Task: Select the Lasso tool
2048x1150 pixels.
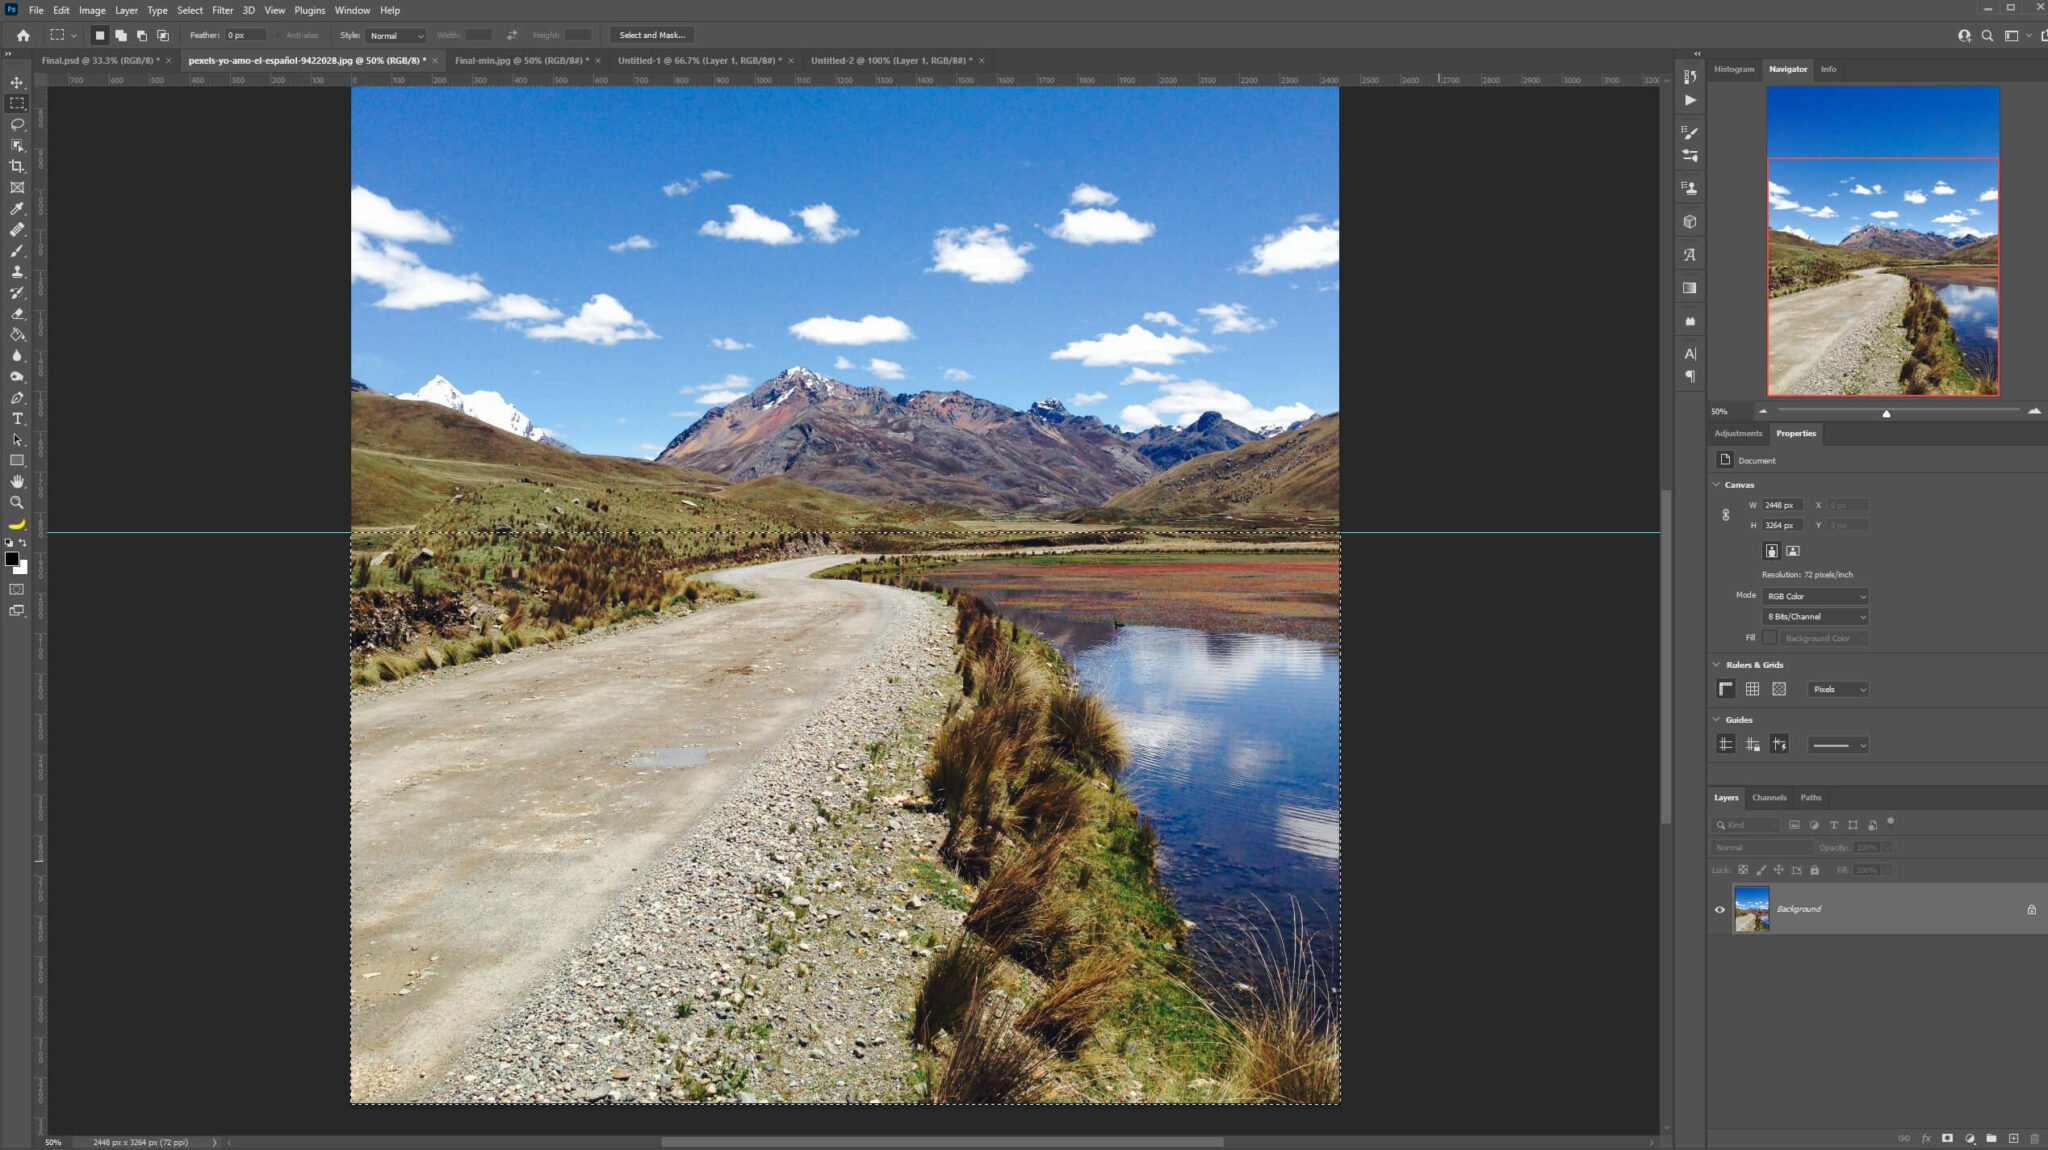Action: tap(17, 124)
